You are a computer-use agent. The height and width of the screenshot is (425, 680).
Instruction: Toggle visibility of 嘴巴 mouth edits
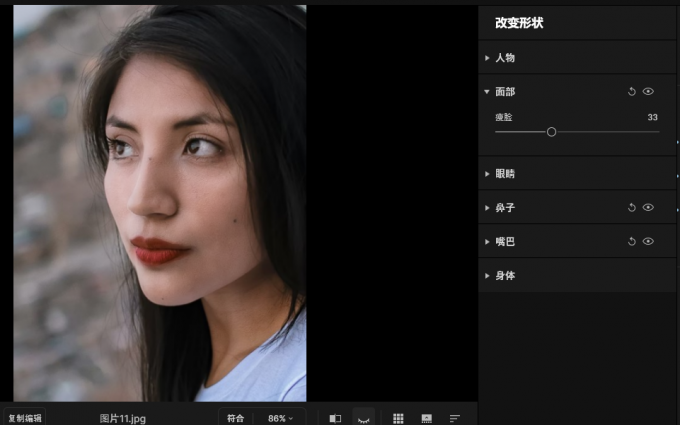pos(648,241)
